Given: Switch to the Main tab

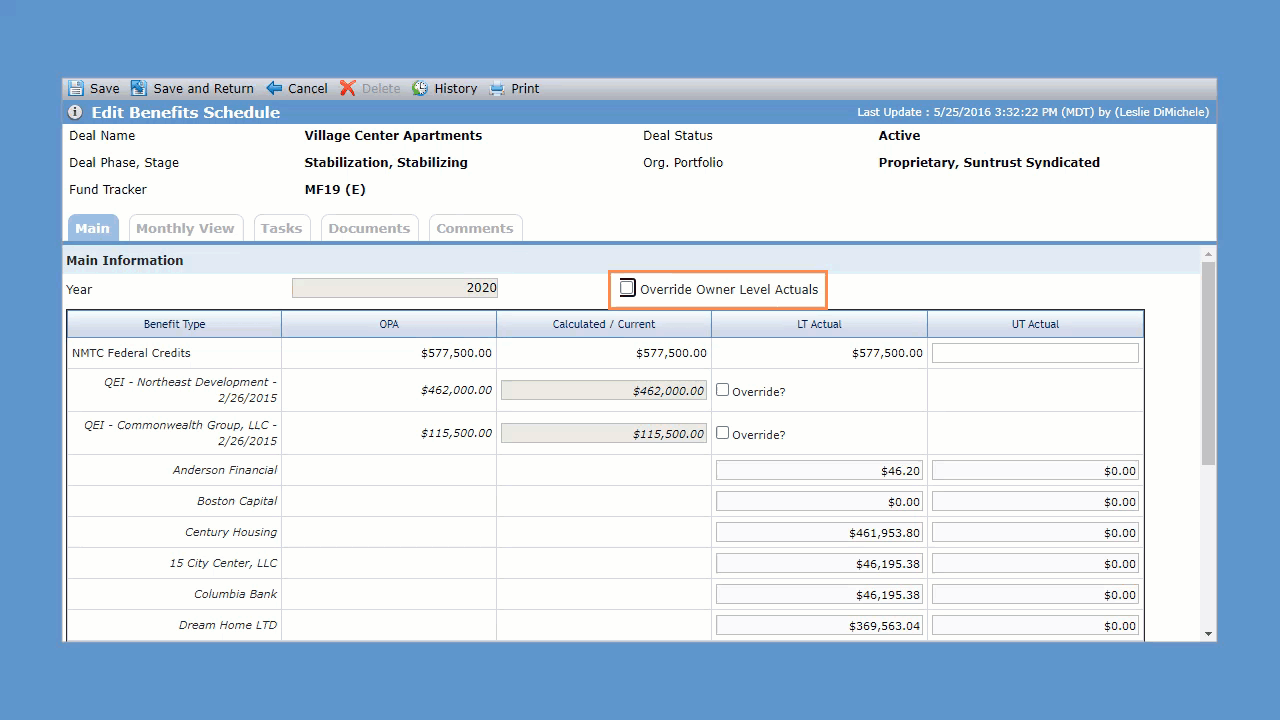Looking at the screenshot, I should coord(92,228).
